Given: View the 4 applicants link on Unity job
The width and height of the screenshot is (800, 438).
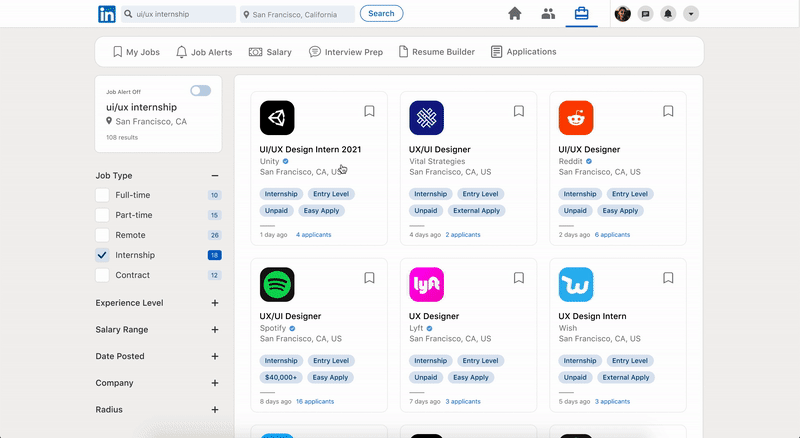Looking at the screenshot, I should 313,235.
